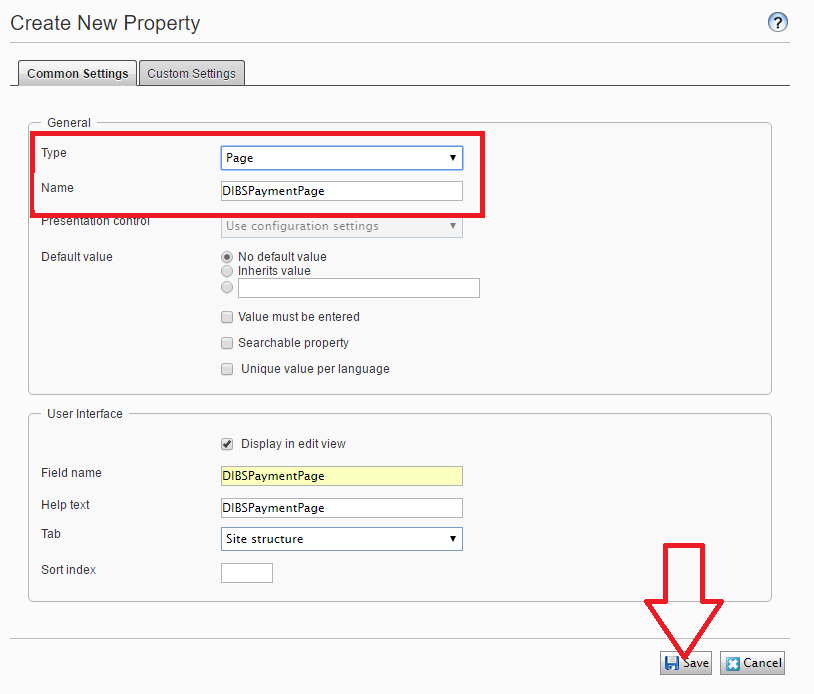Viewport: 814px width, 694px height.
Task: Open the Tab dropdown showing Site structure
Action: pyautogui.click(x=341, y=539)
